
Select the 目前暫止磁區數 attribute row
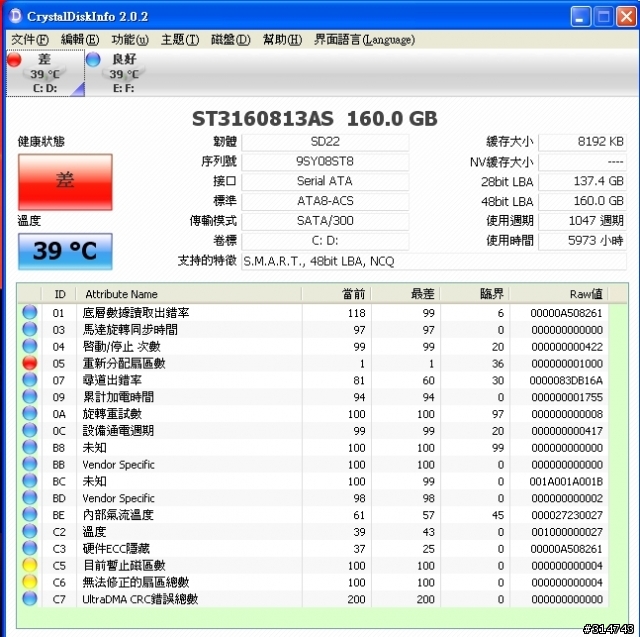click(313, 566)
